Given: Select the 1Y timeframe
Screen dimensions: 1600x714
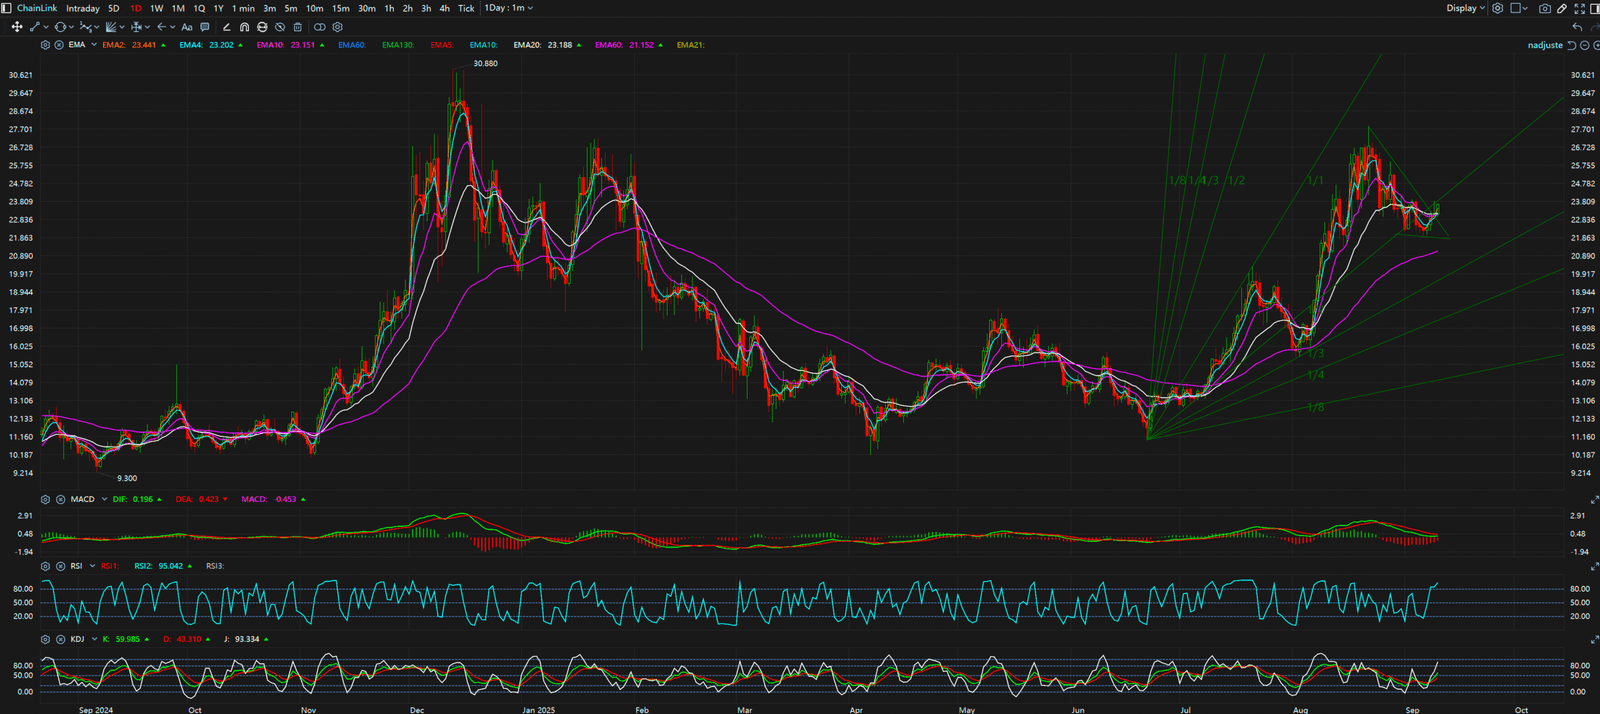Looking at the screenshot, I should click(x=218, y=8).
